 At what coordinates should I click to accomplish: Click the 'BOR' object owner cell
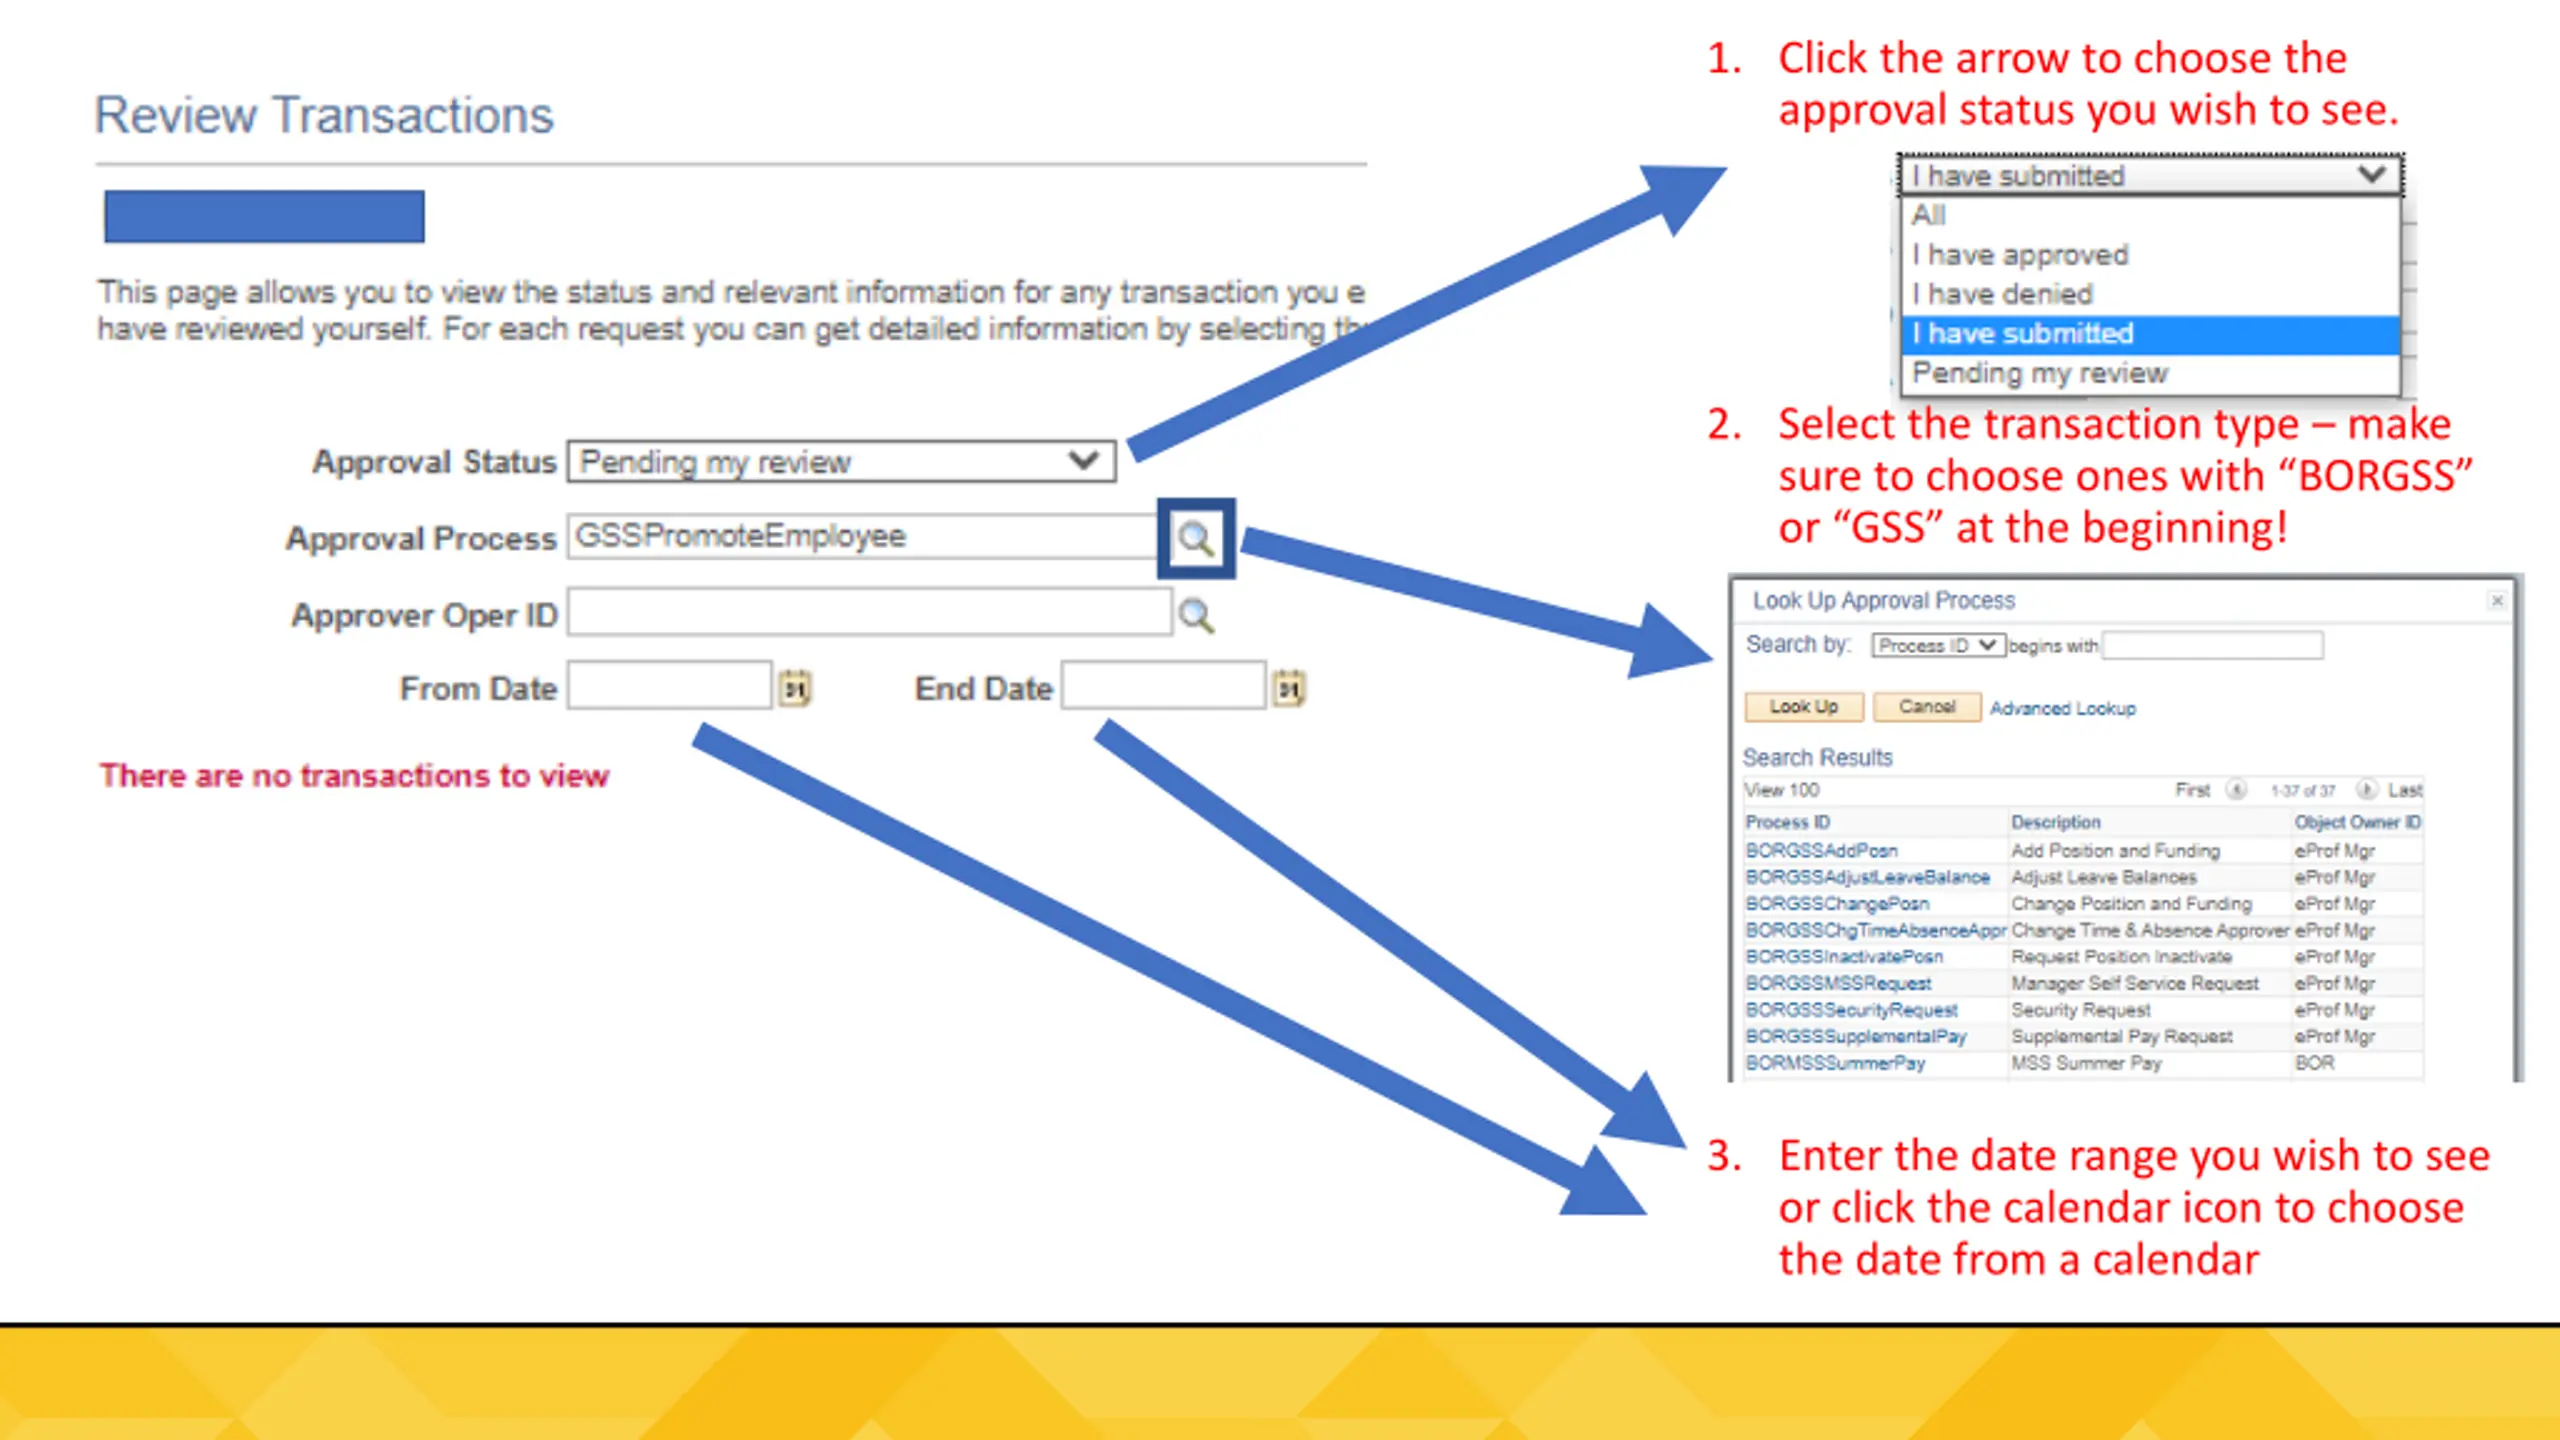click(x=2315, y=1063)
